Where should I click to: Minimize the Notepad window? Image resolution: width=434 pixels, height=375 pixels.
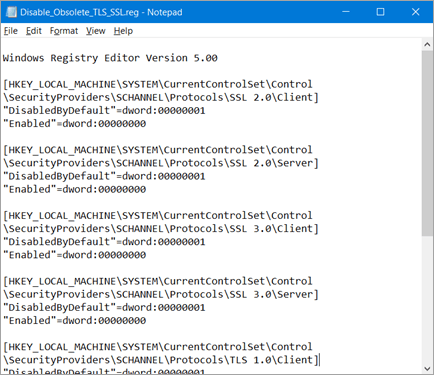pos(346,12)
